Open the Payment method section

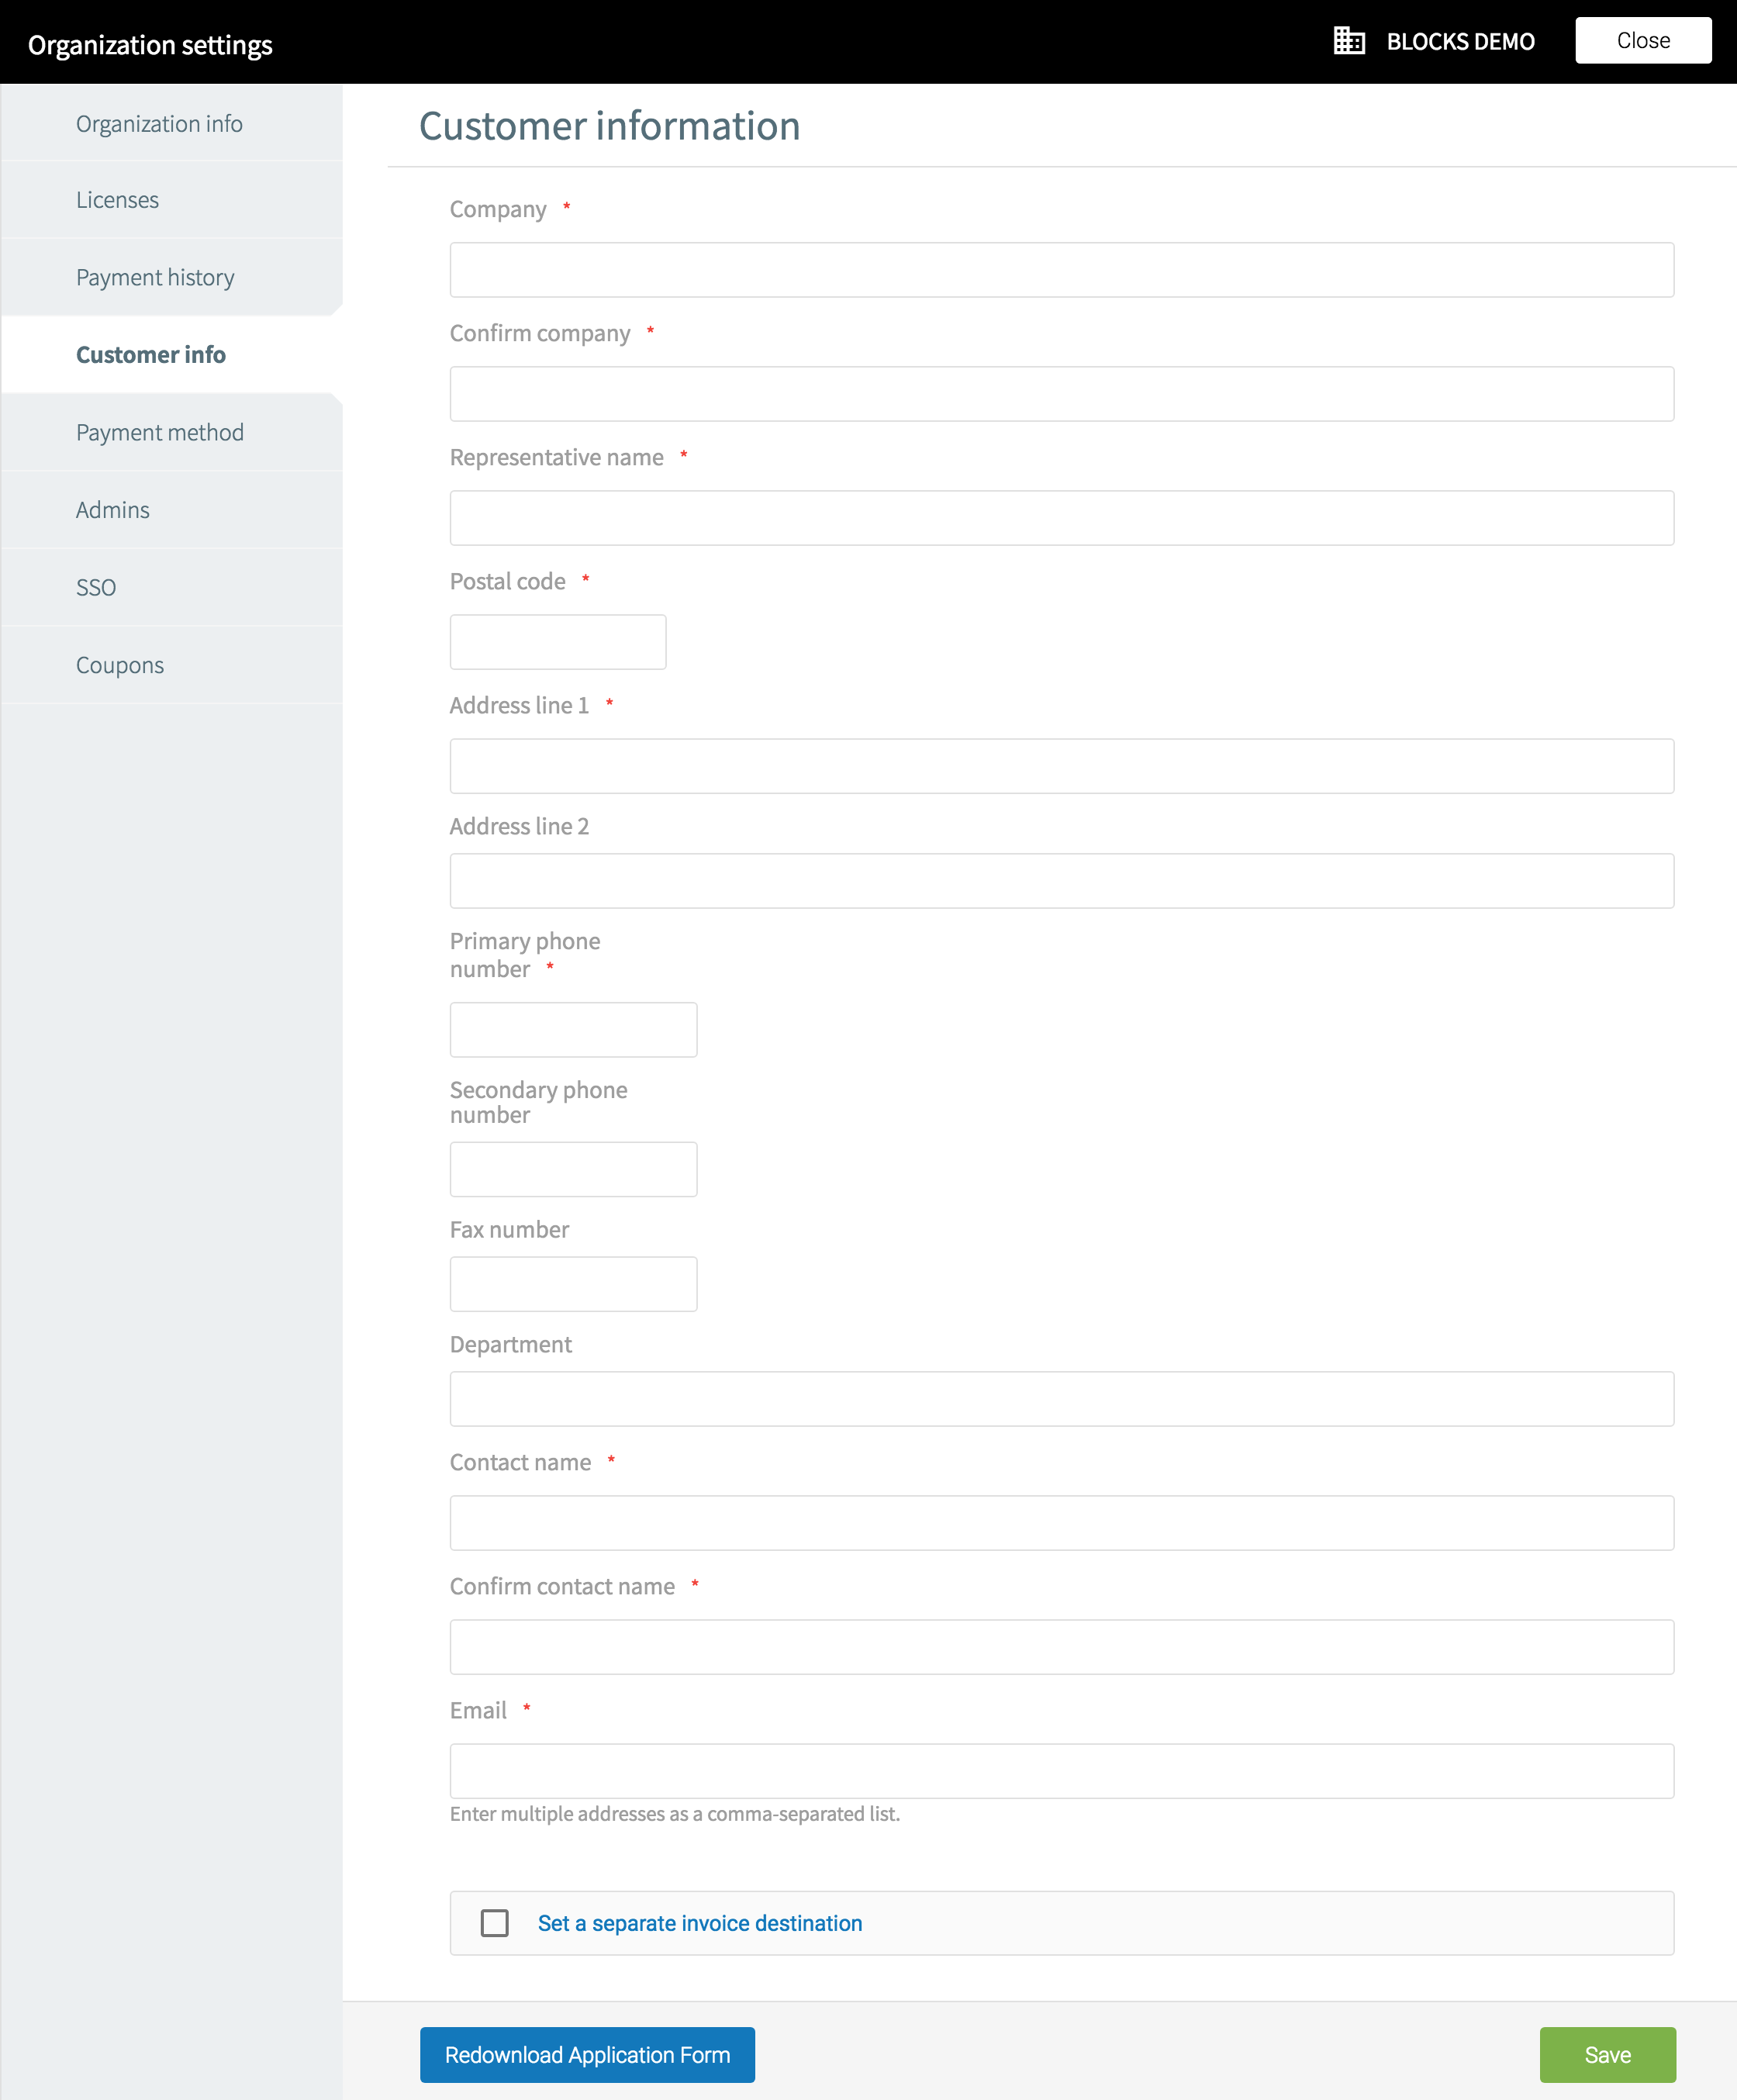159,431
